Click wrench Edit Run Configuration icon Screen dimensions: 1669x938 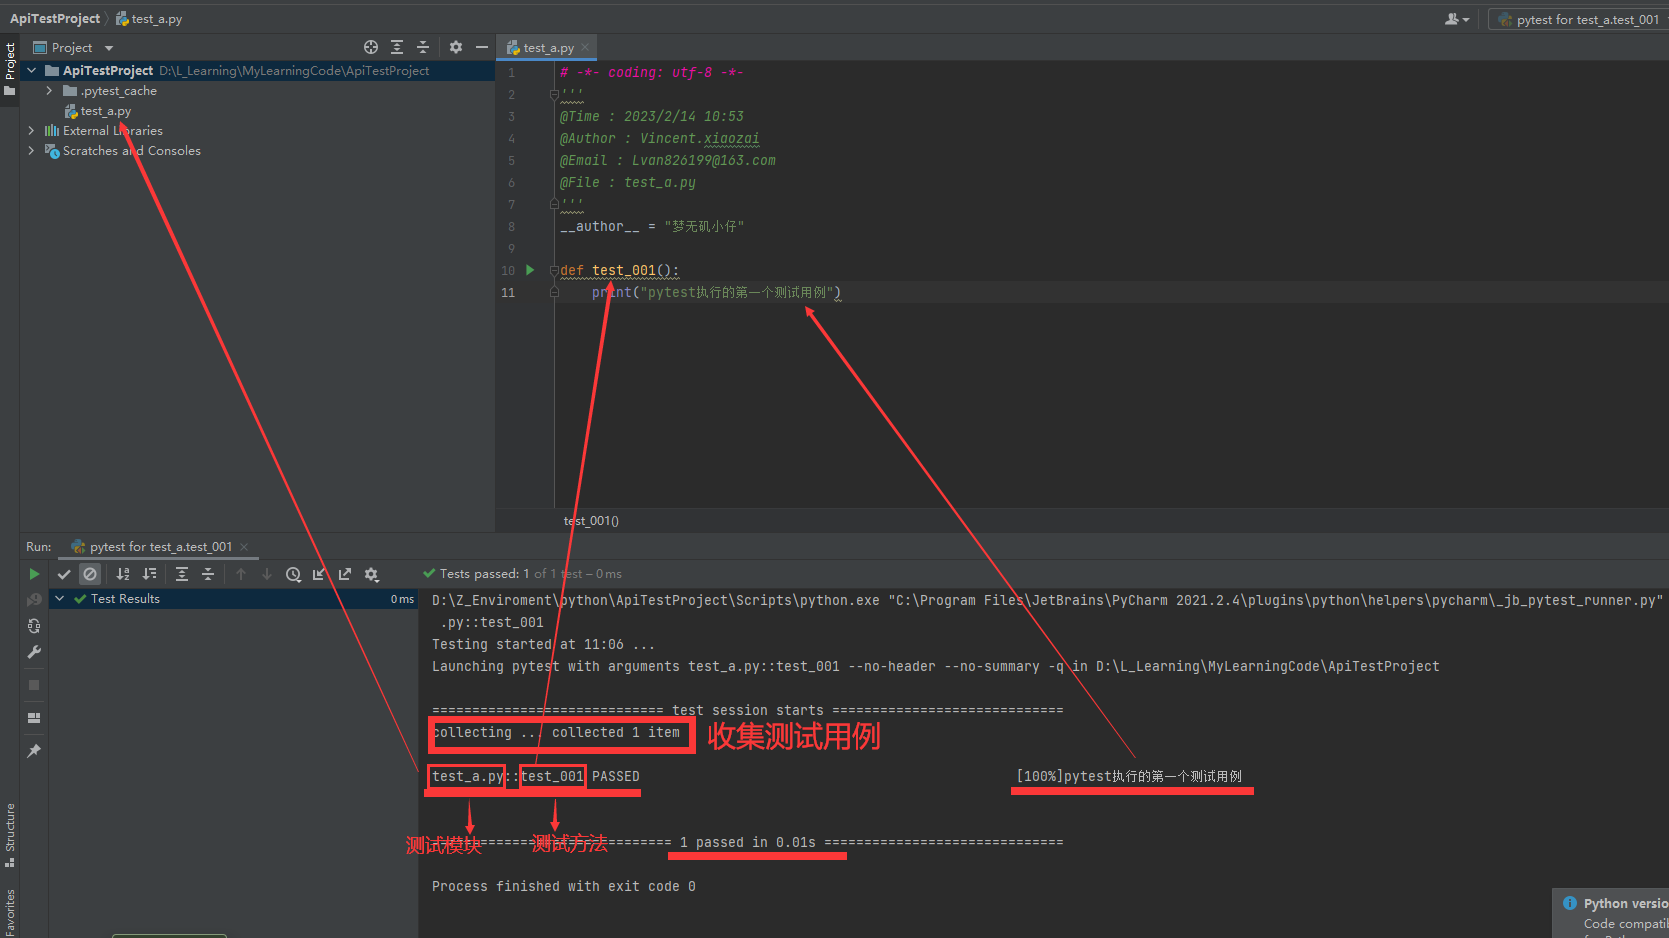[x=34, y=652]
